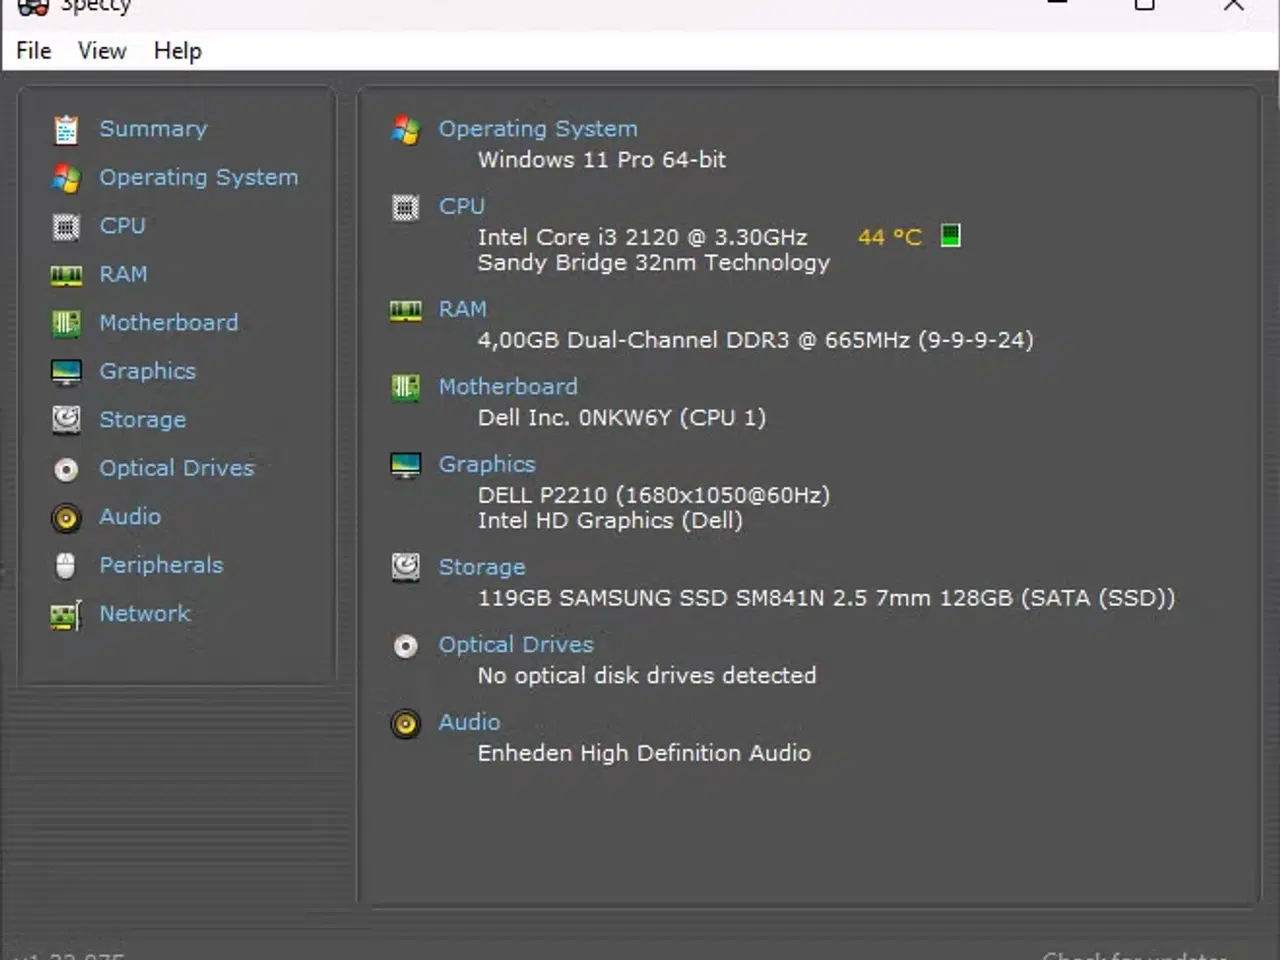Open the Summary section in the sidebar
The height and width of the screenshot is (960, 1280).
point(66,128)
